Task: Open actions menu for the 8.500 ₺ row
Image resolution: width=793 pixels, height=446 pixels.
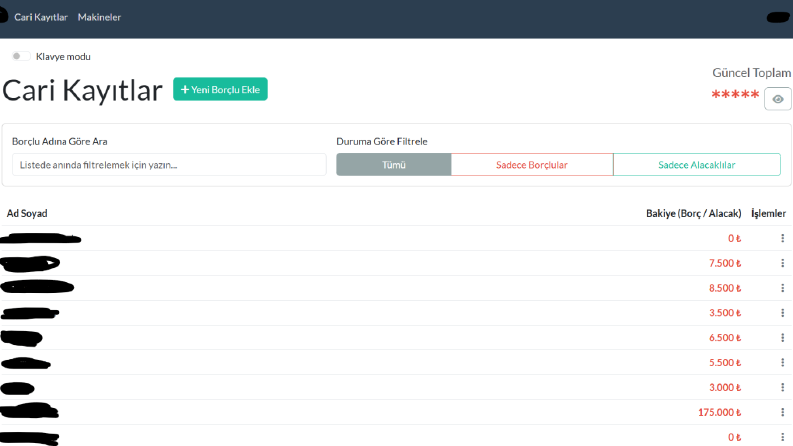Action: click(x=782, y=288)
